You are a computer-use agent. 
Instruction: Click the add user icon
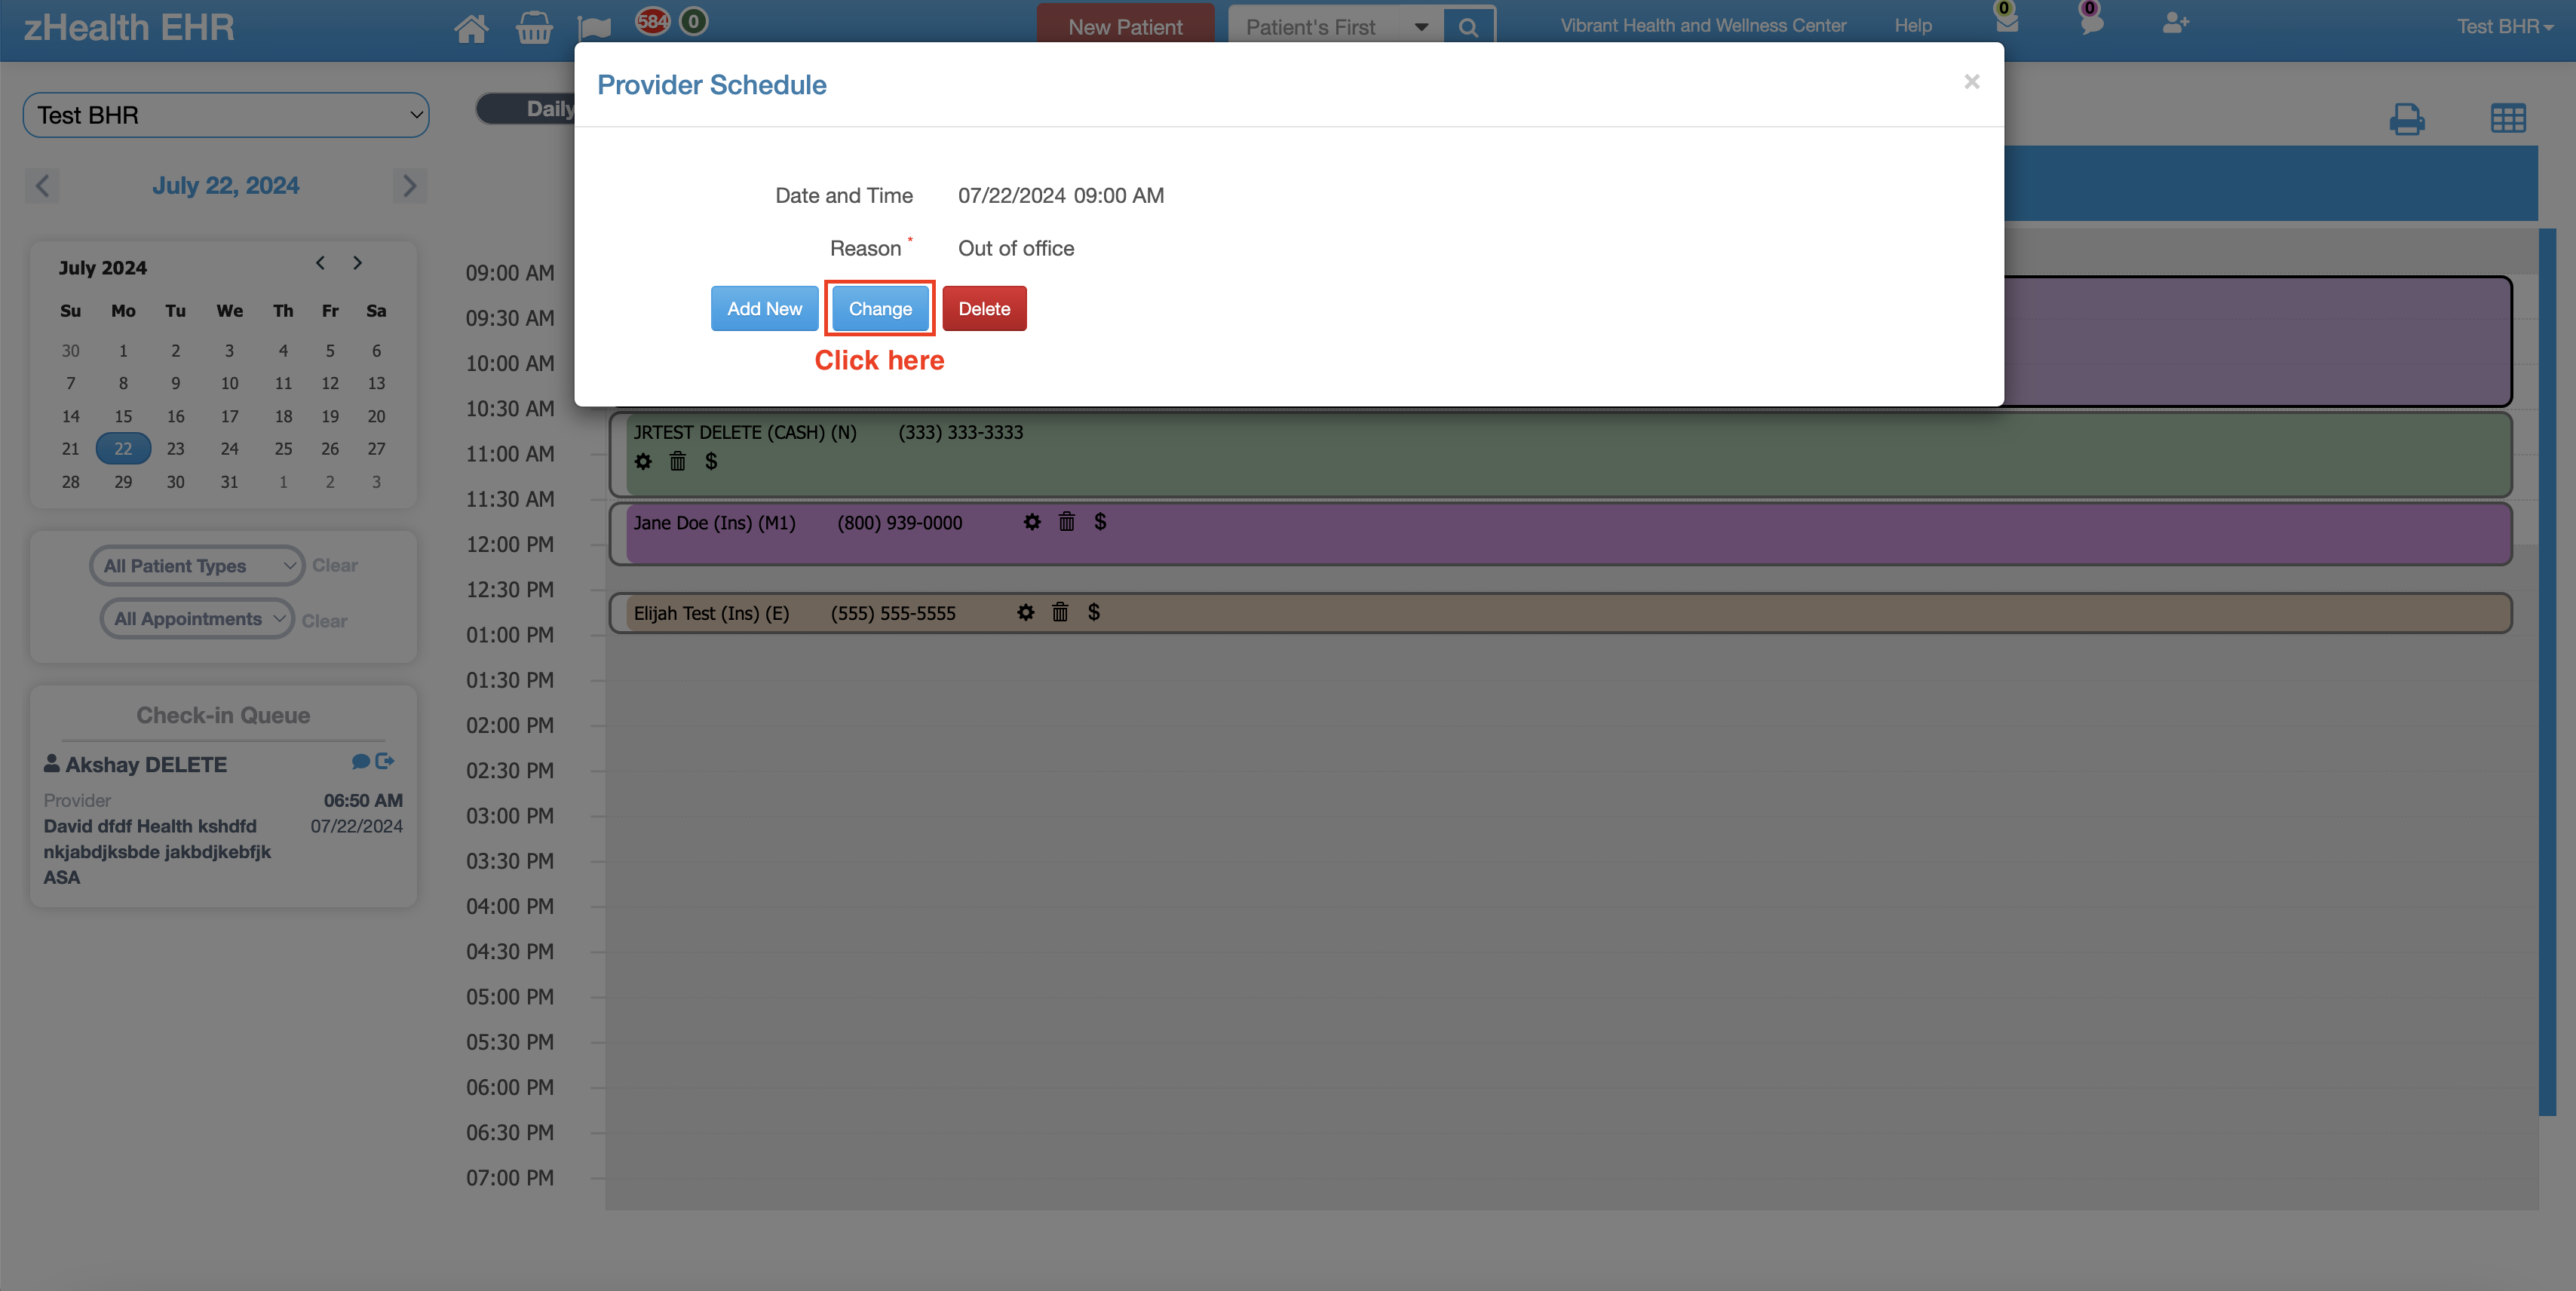2175,22
